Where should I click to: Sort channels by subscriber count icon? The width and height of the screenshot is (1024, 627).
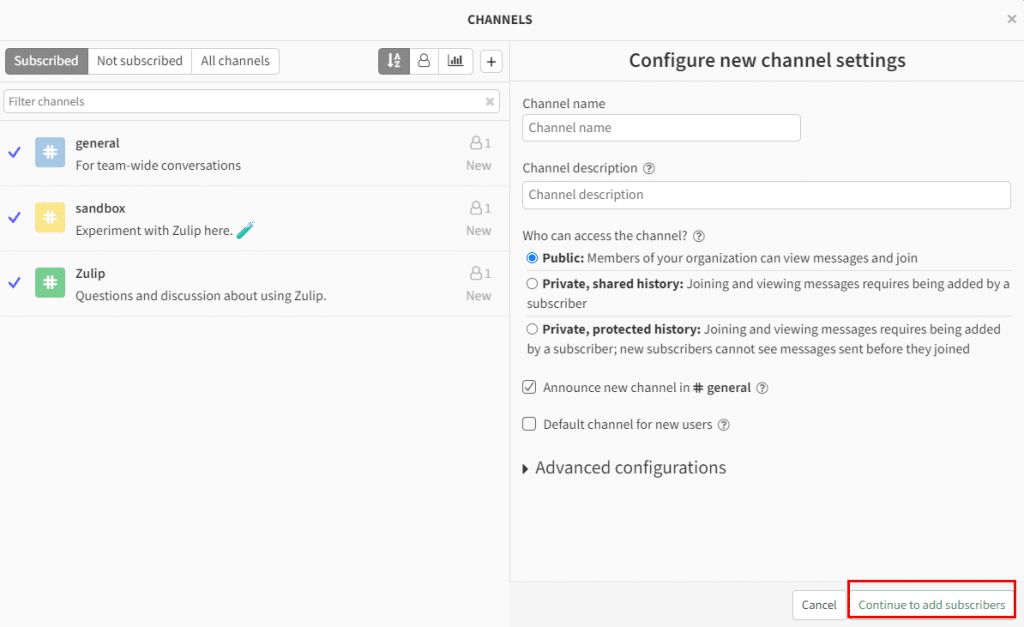coord(424,61)
